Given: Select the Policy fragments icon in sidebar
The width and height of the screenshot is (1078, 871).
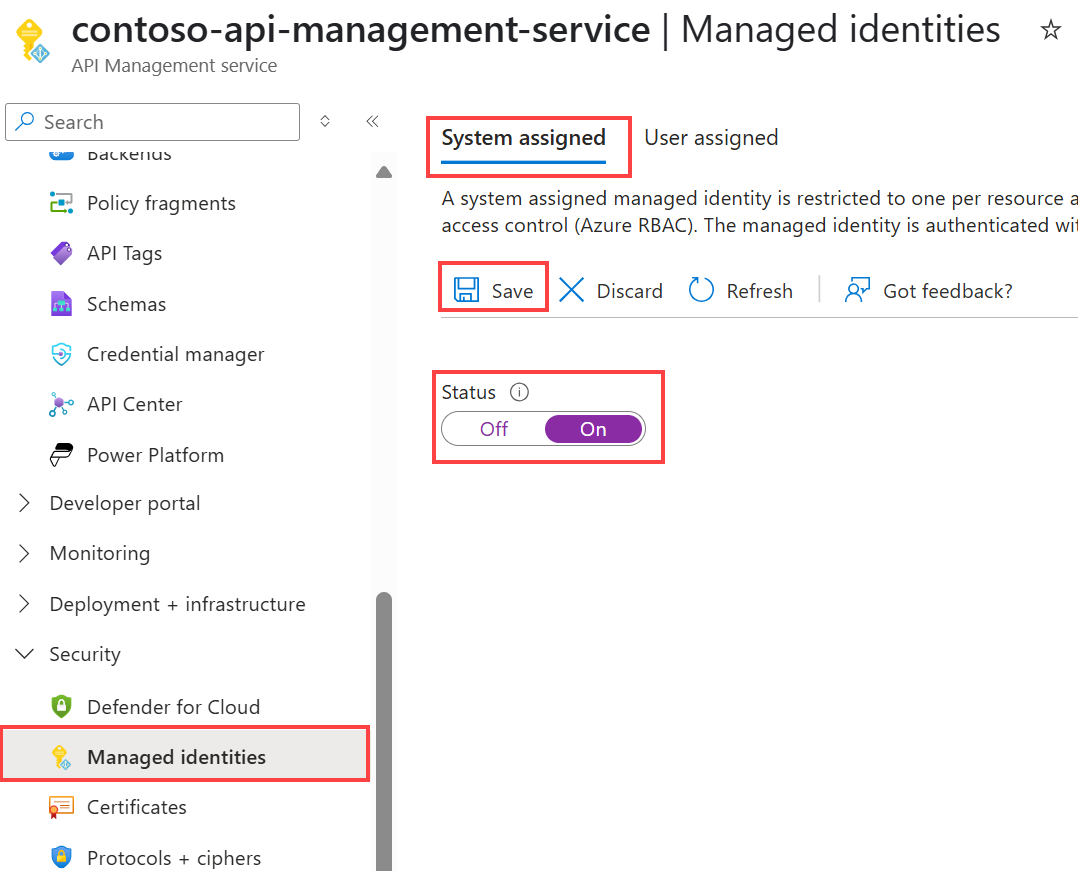Looking at the screenshot, I should [x=60, y=203].
